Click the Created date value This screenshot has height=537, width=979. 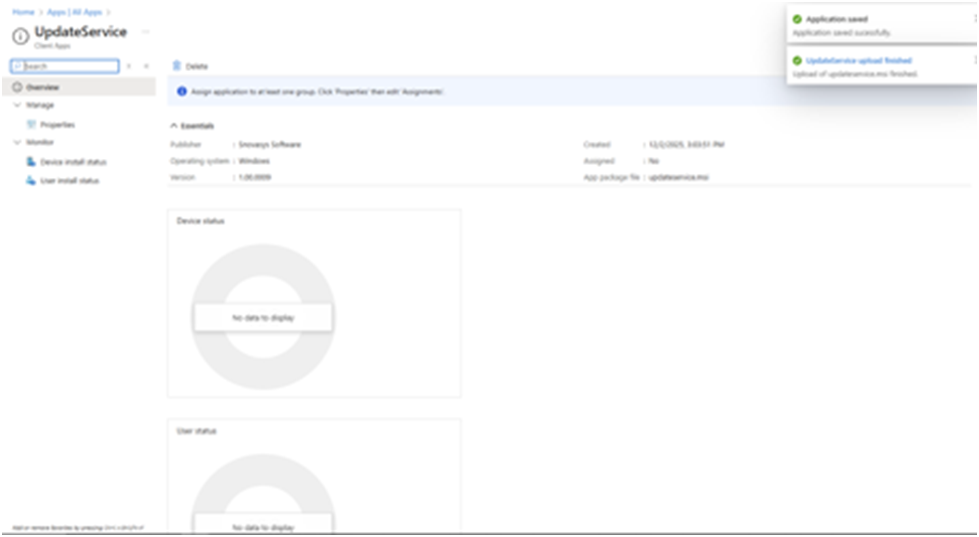pyautogui.click(x=686, y=144)
